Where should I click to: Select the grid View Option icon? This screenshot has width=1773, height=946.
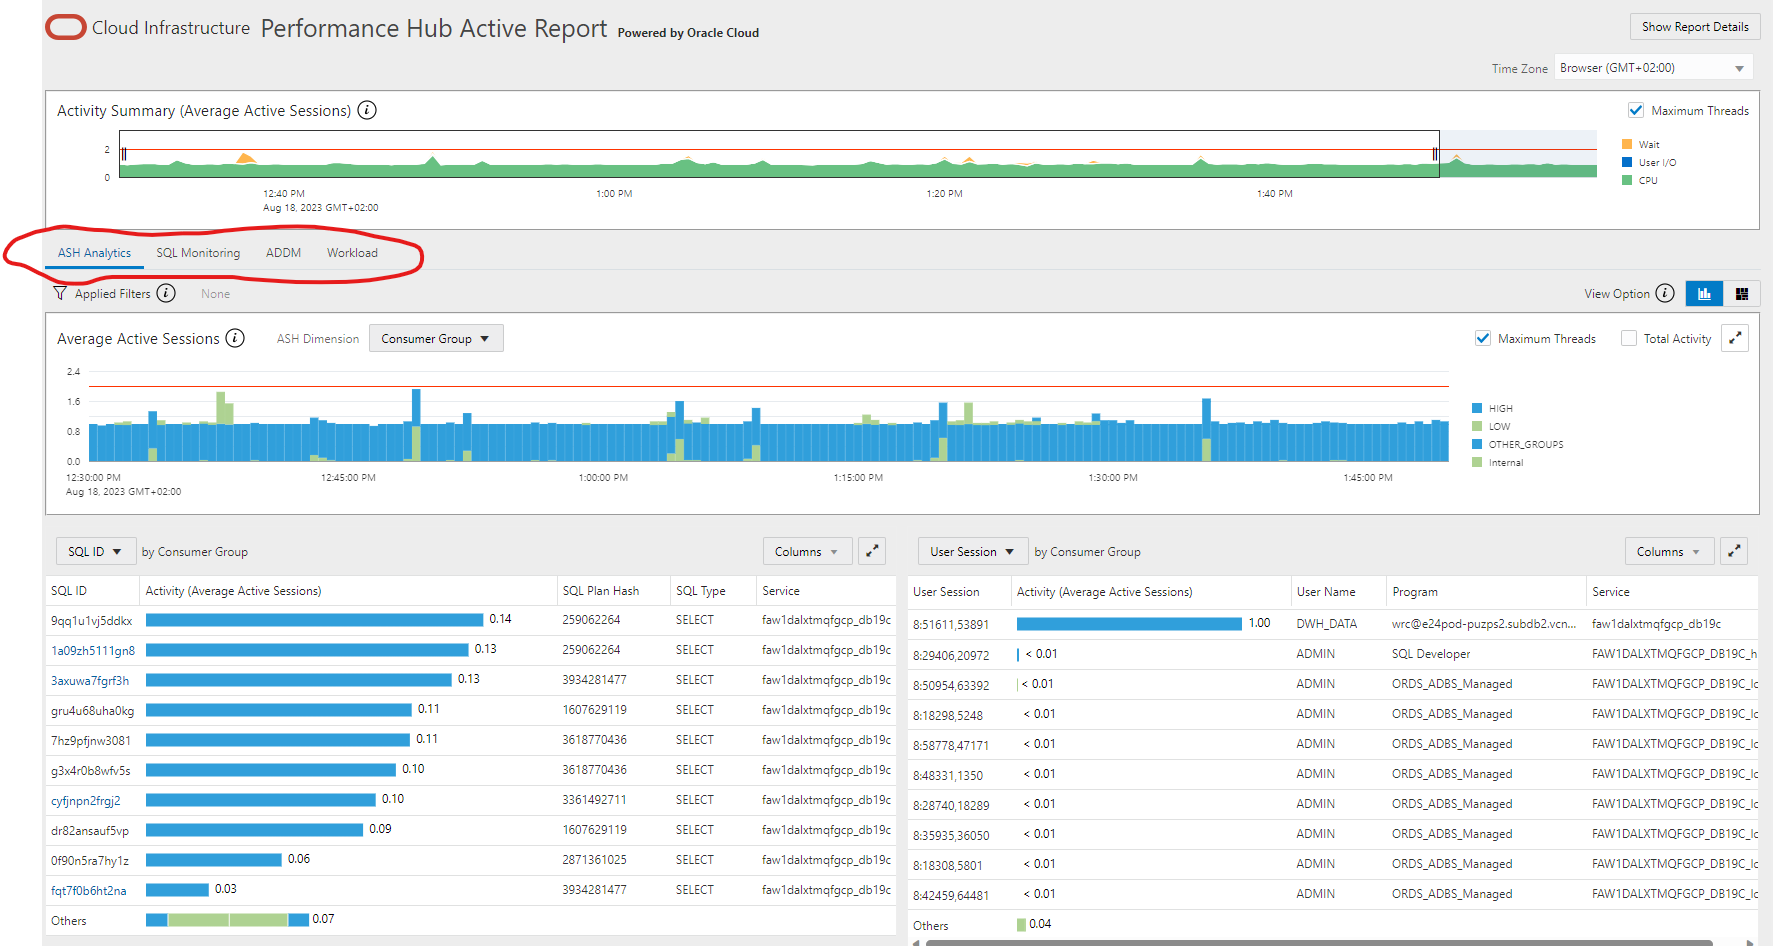1742,293
